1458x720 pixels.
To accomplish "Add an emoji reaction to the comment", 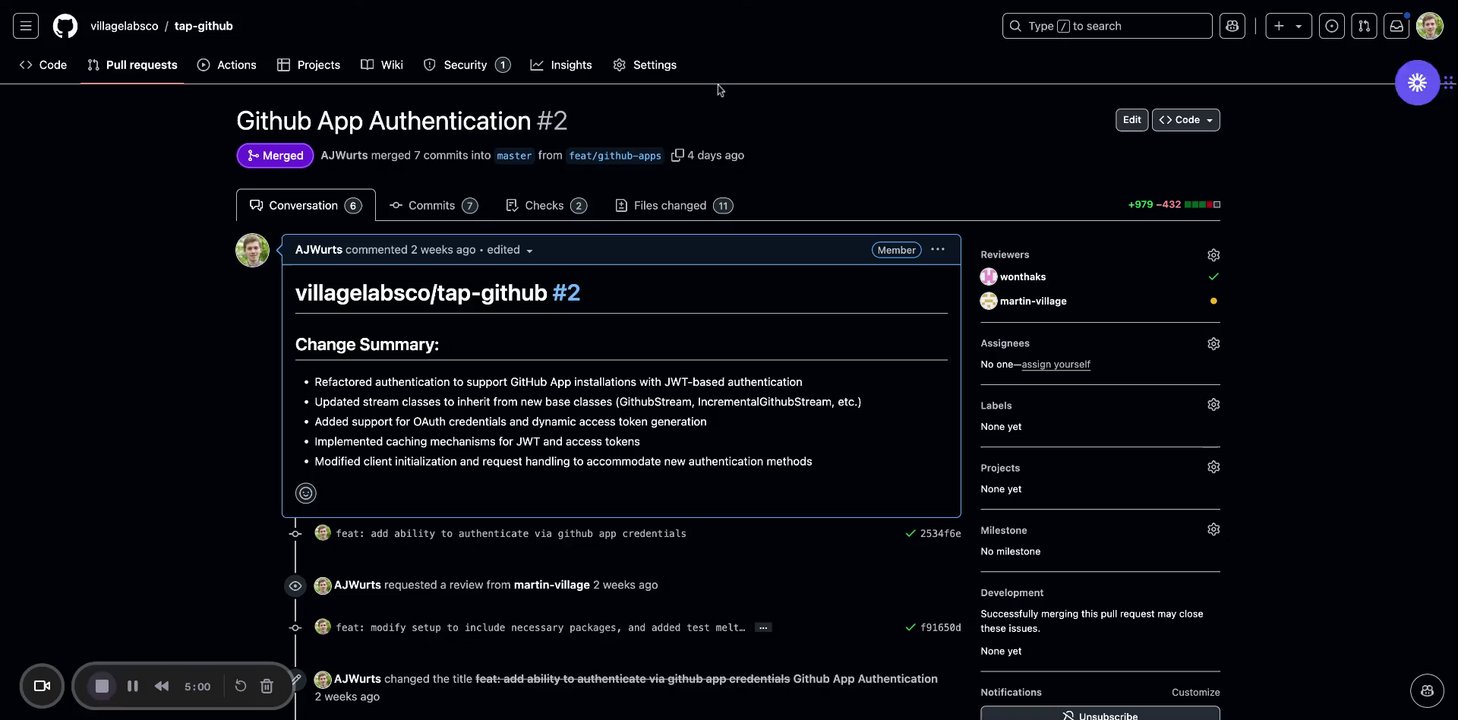I will pyautogui.click(x=306, y=493).
